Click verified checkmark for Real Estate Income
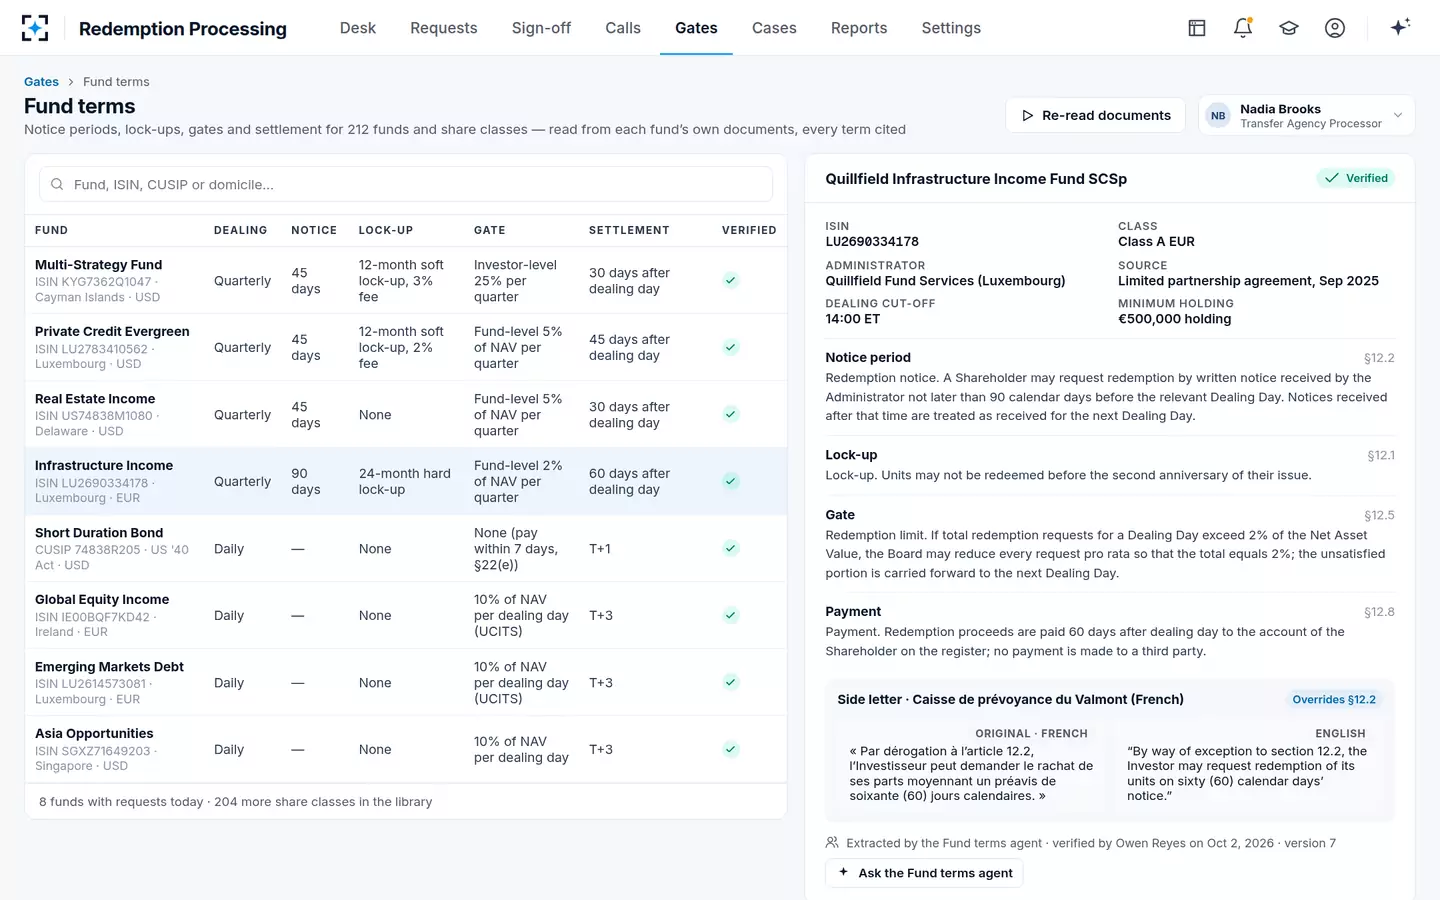The height and width of the screenshot is (900, 1440). point(731,414)
